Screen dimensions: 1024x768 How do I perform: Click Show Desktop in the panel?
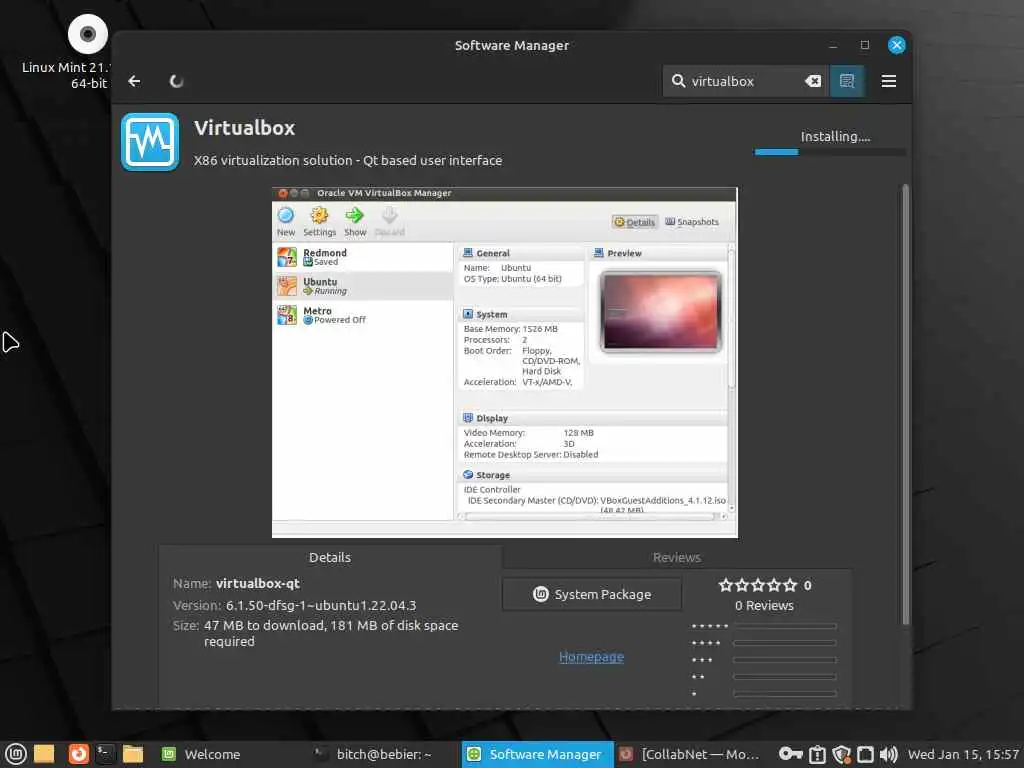(x=44, y=754)
